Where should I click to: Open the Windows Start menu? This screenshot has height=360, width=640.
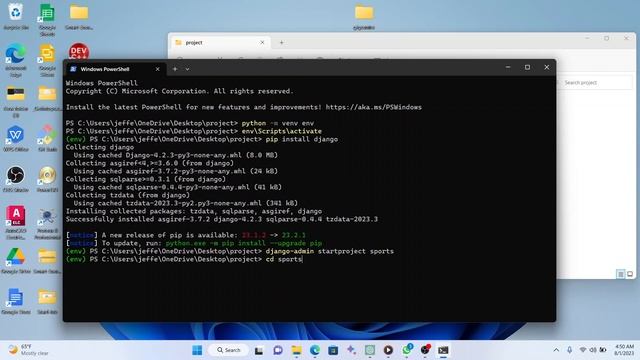197,350
